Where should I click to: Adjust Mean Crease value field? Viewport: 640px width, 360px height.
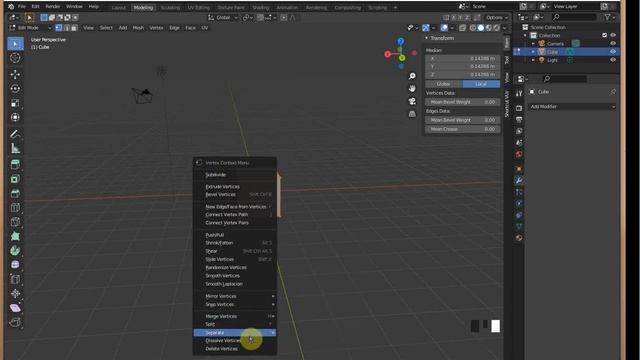tap(462, 129)
